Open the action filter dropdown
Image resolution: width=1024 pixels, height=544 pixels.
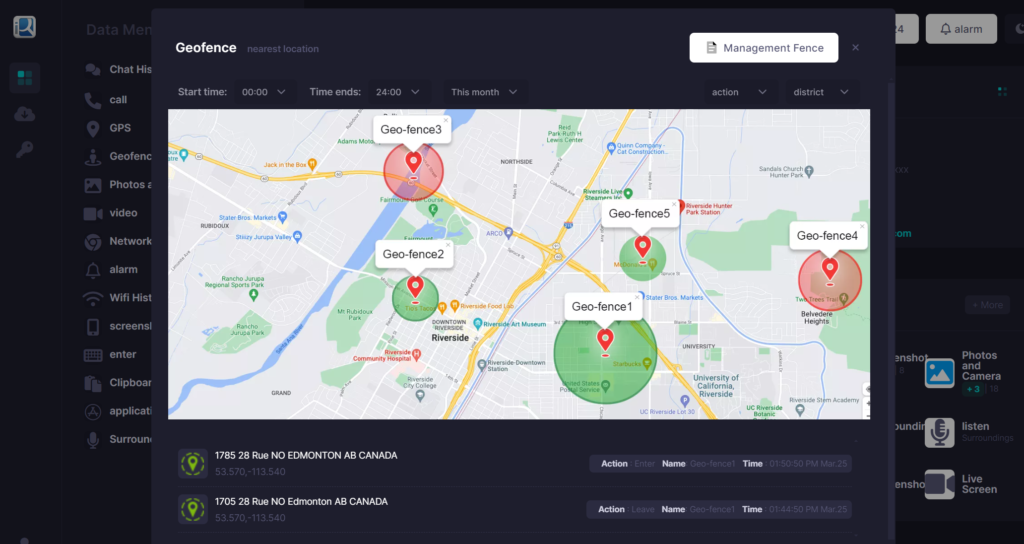click(x=739, y=92)
